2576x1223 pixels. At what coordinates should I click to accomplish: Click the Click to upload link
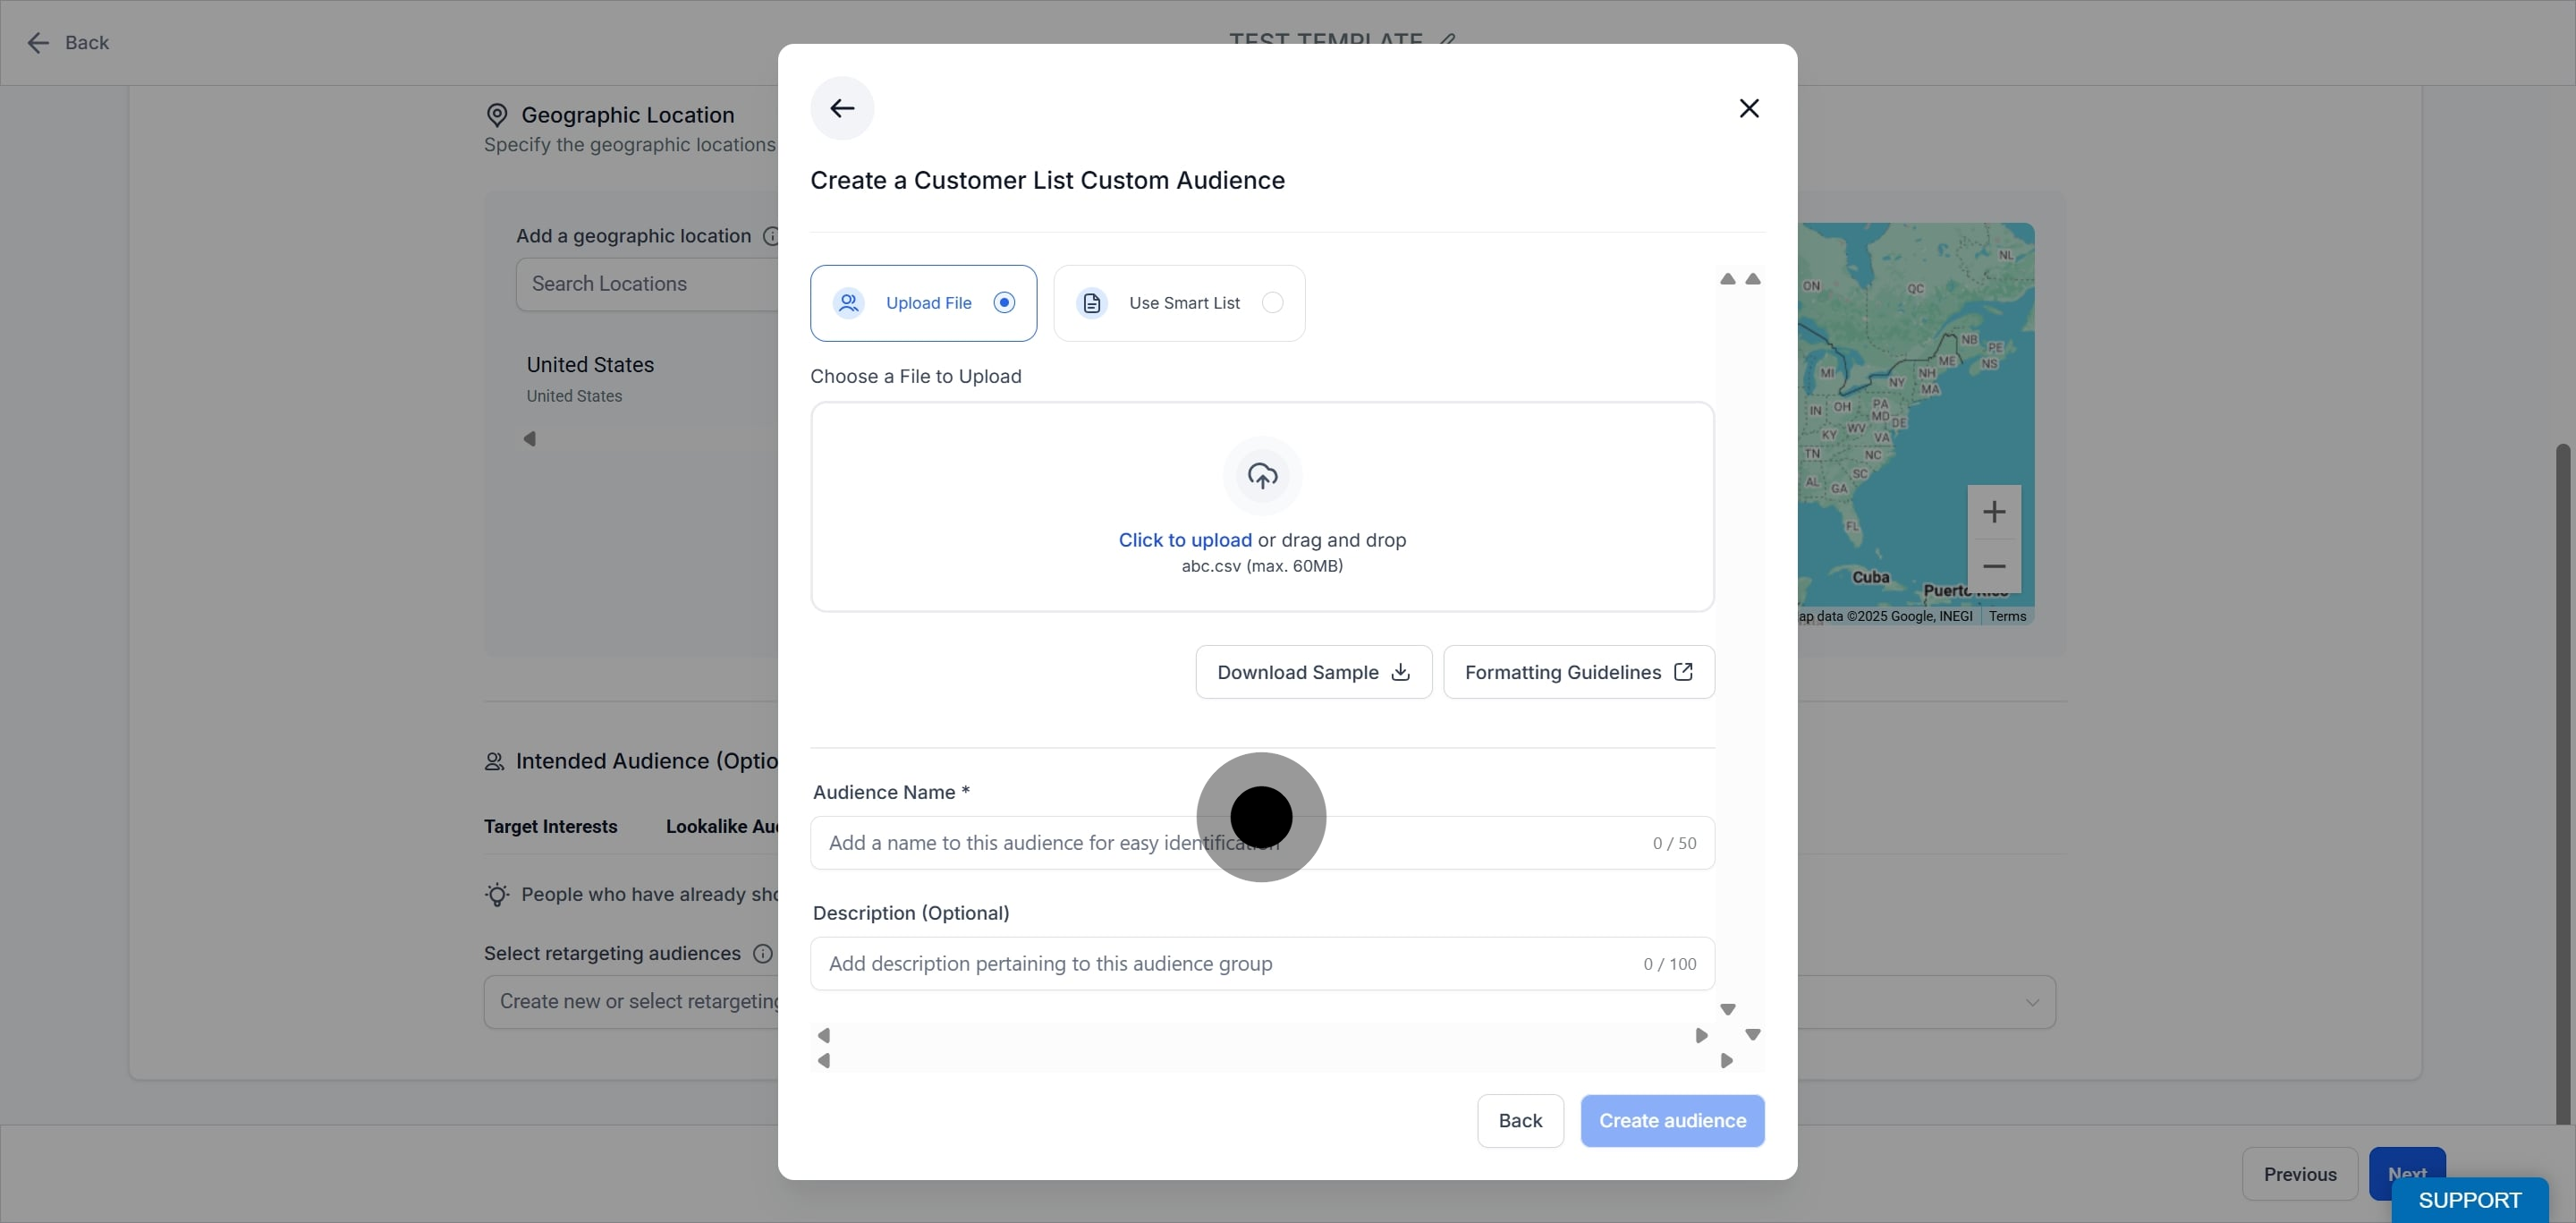(x=1185, y=540)
